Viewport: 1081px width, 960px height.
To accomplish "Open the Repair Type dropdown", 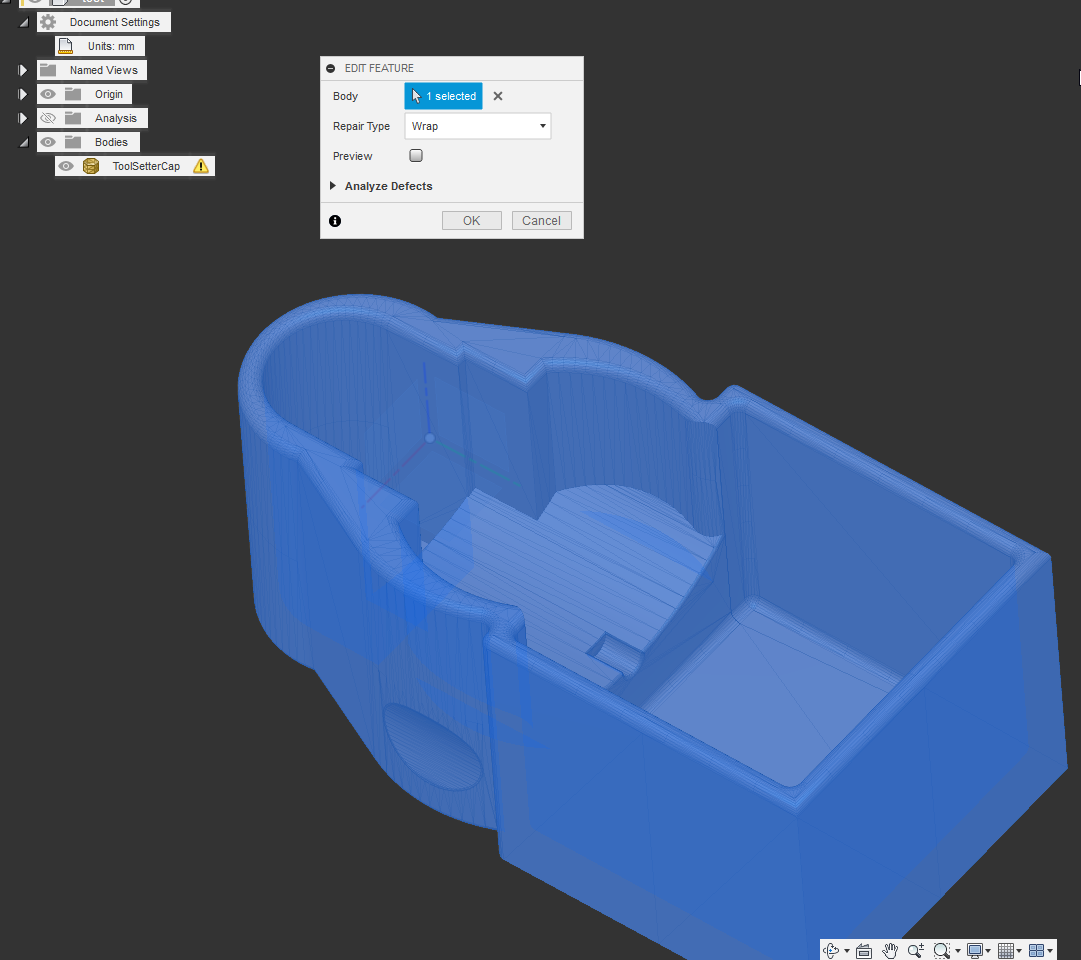I will (x=477, y=125).
